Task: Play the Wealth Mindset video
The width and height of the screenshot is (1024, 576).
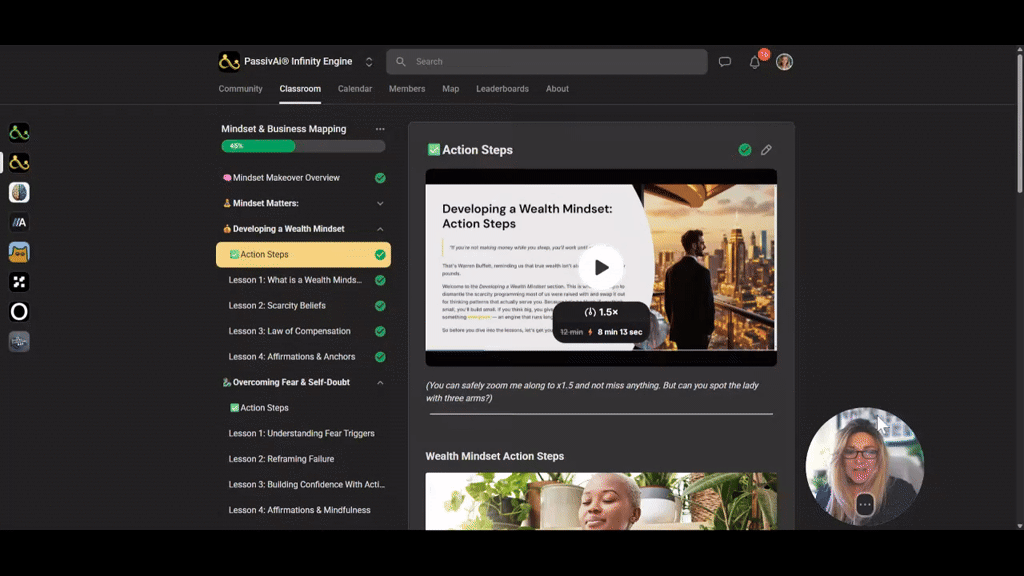Action: point(601,267)
